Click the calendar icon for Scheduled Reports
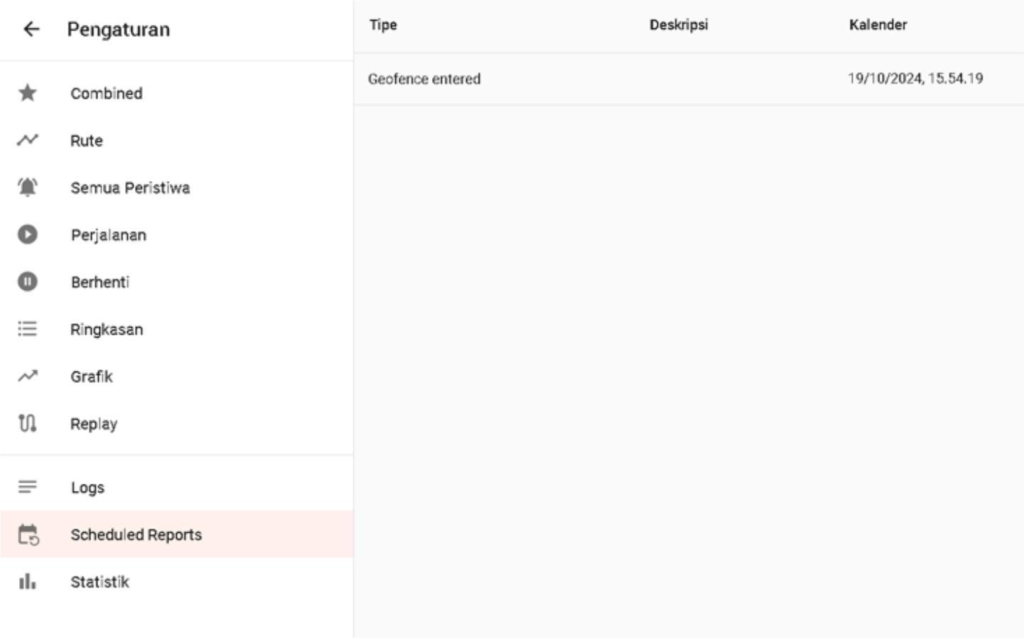 tap(28, 535)
